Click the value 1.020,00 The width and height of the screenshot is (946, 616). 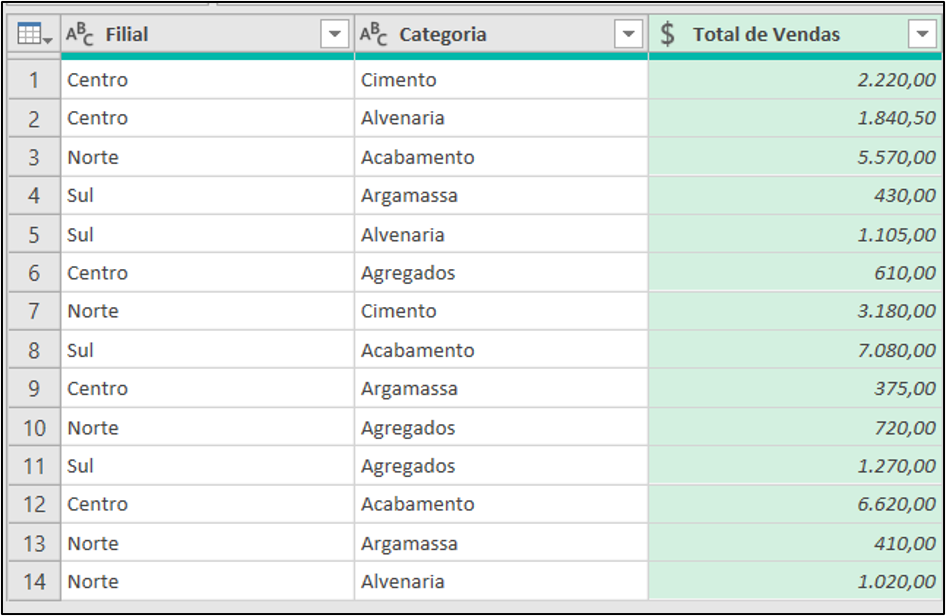pos(897,582)
